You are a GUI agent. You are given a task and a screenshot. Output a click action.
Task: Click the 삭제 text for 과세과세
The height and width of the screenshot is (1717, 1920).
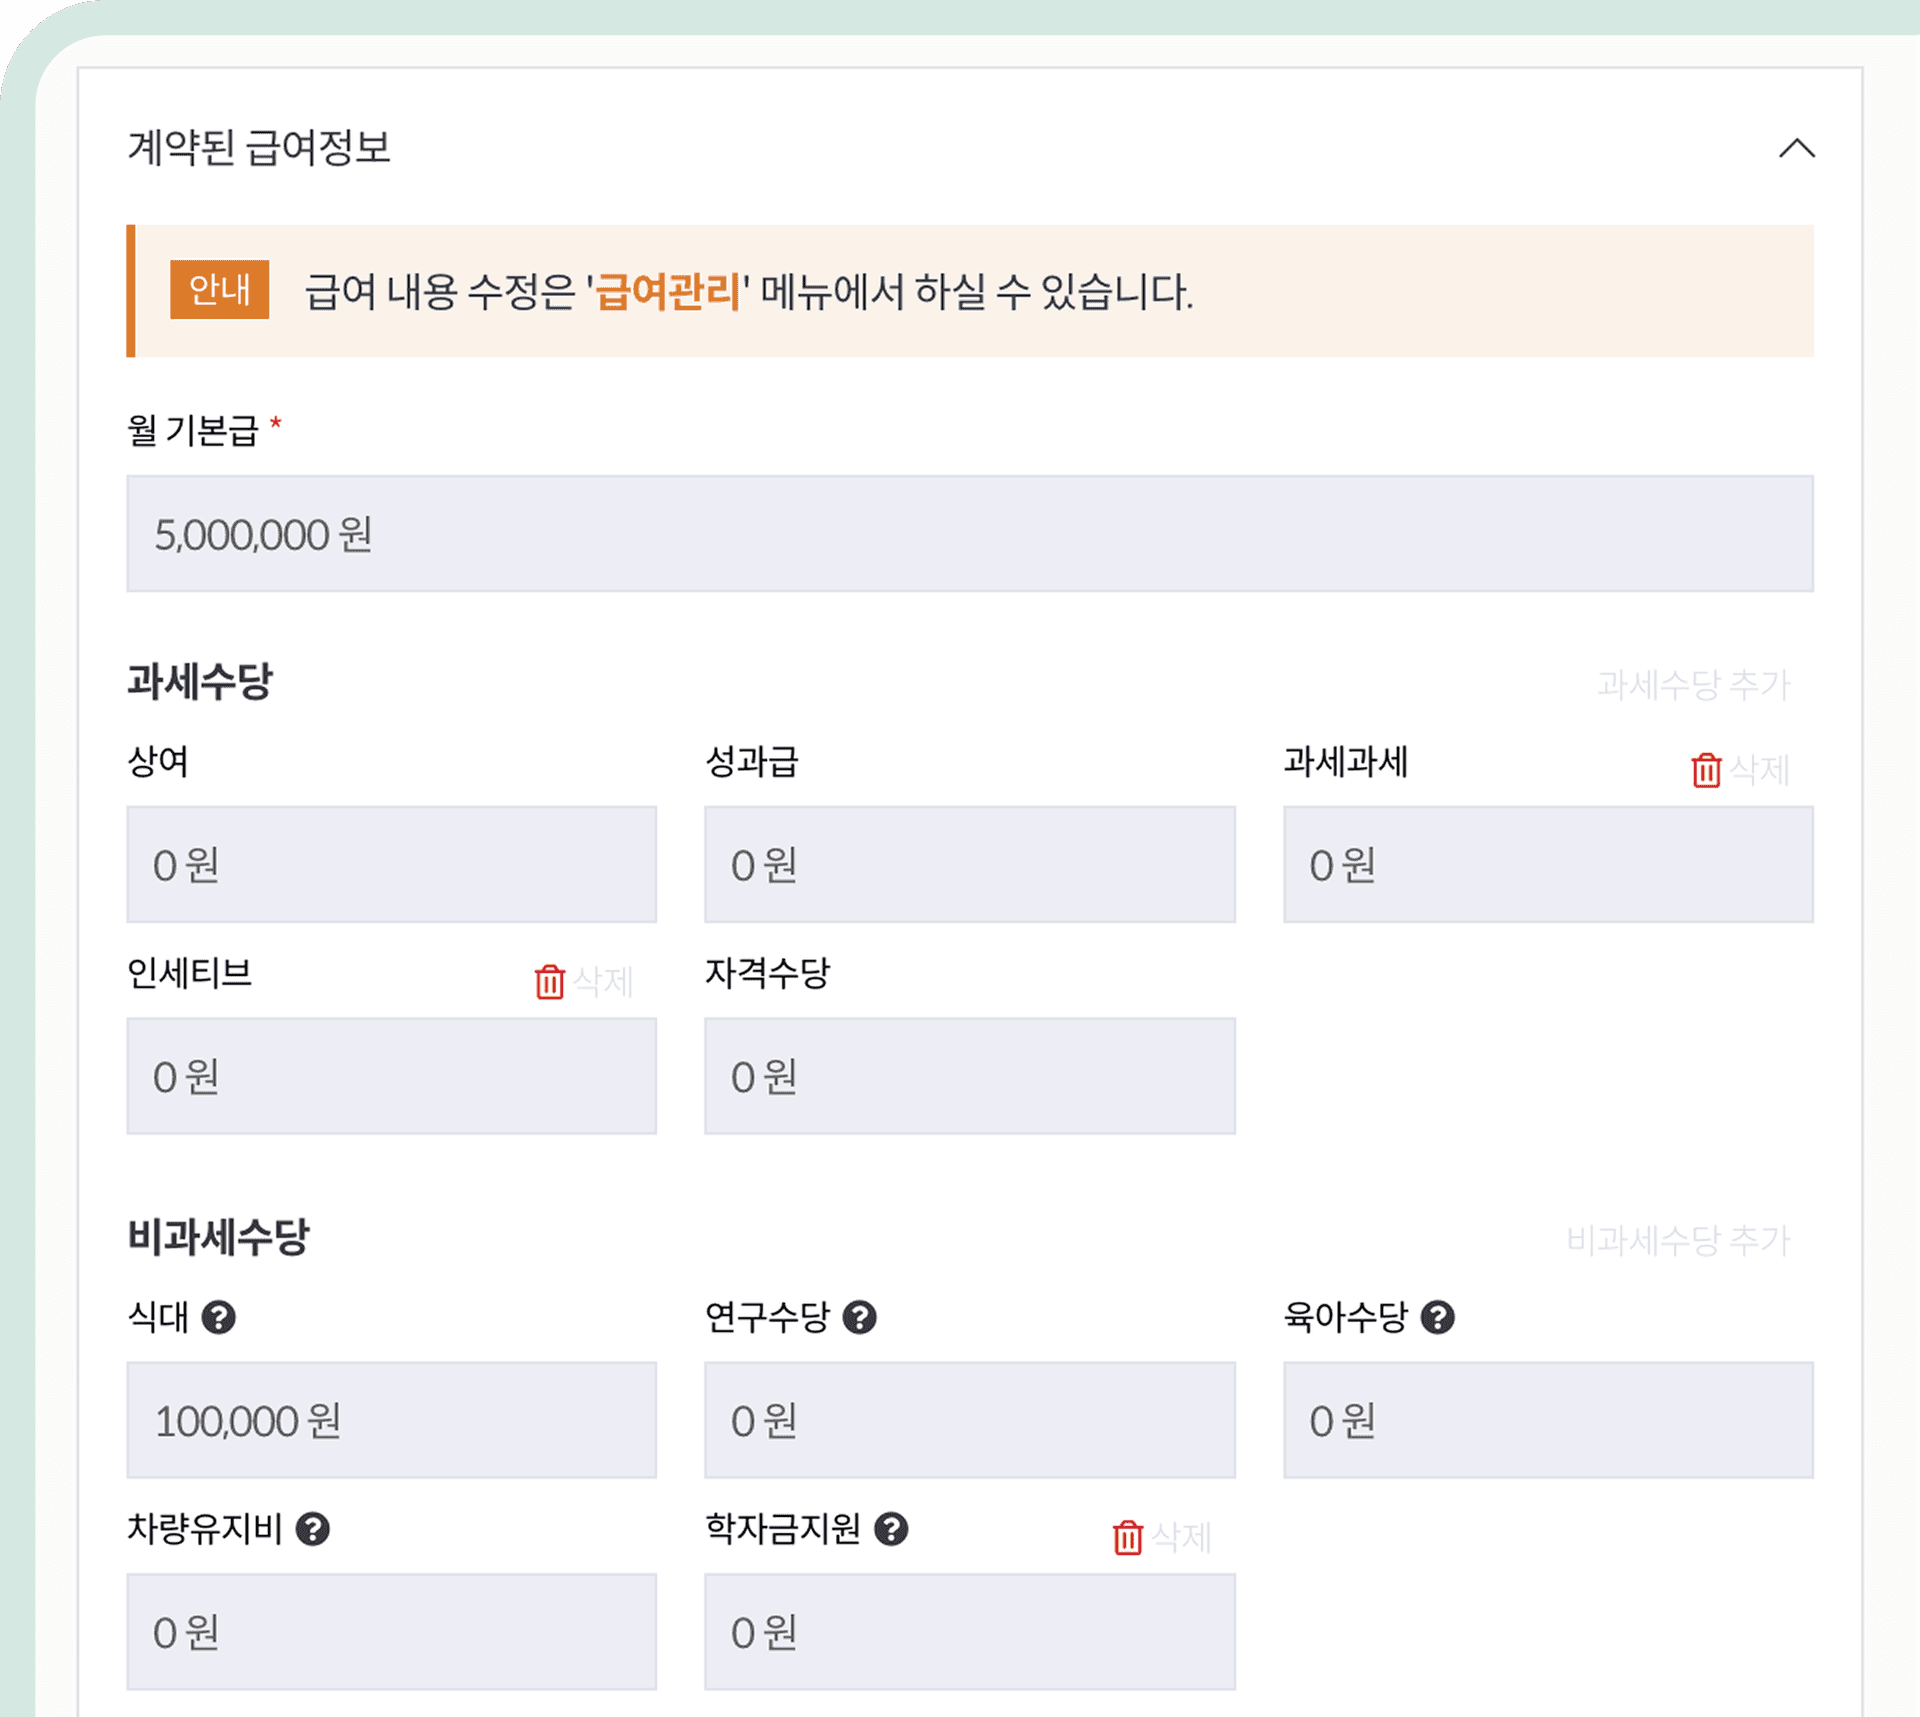click(1759, 769)
